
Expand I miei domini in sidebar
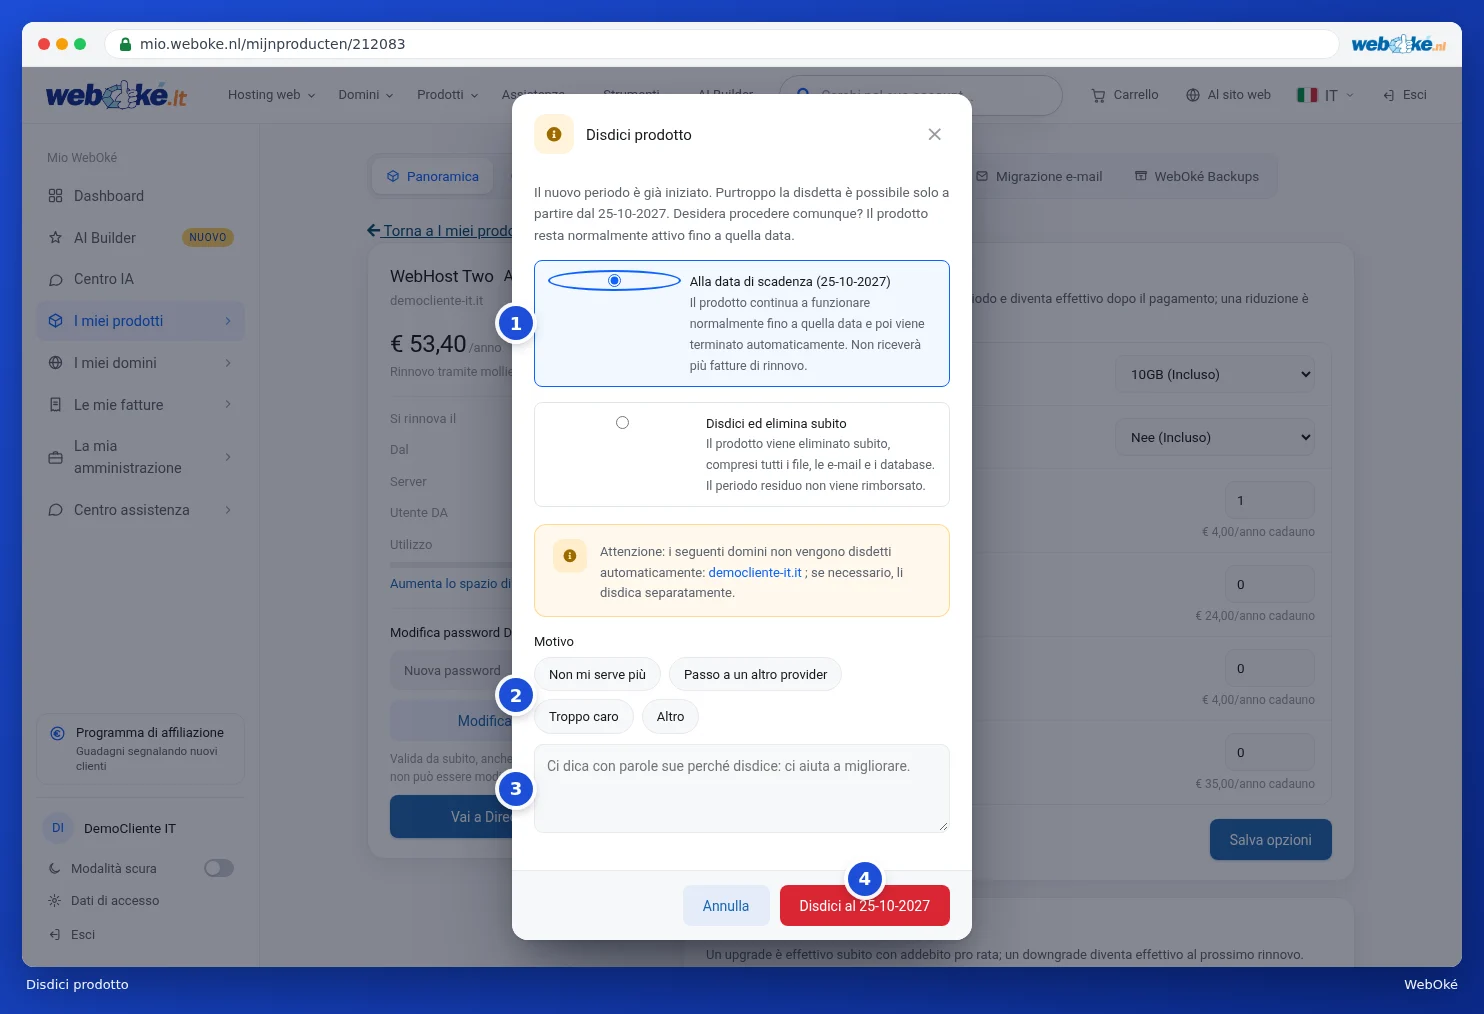141,363
